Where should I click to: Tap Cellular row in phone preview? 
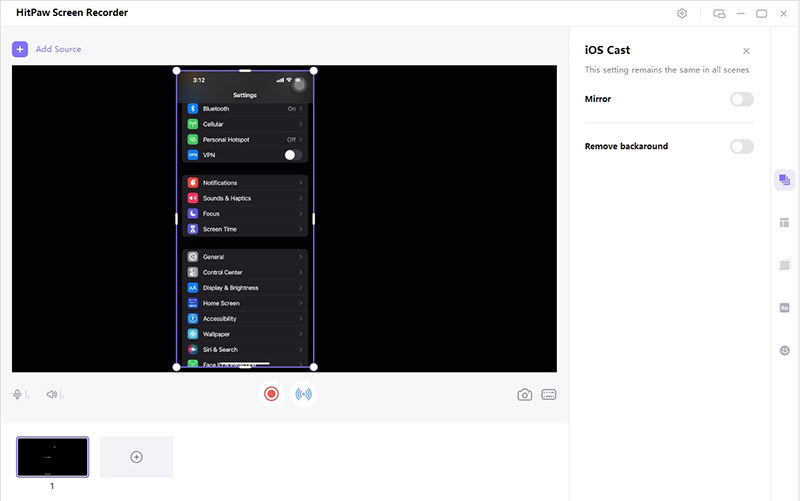[x=245, y=124]
